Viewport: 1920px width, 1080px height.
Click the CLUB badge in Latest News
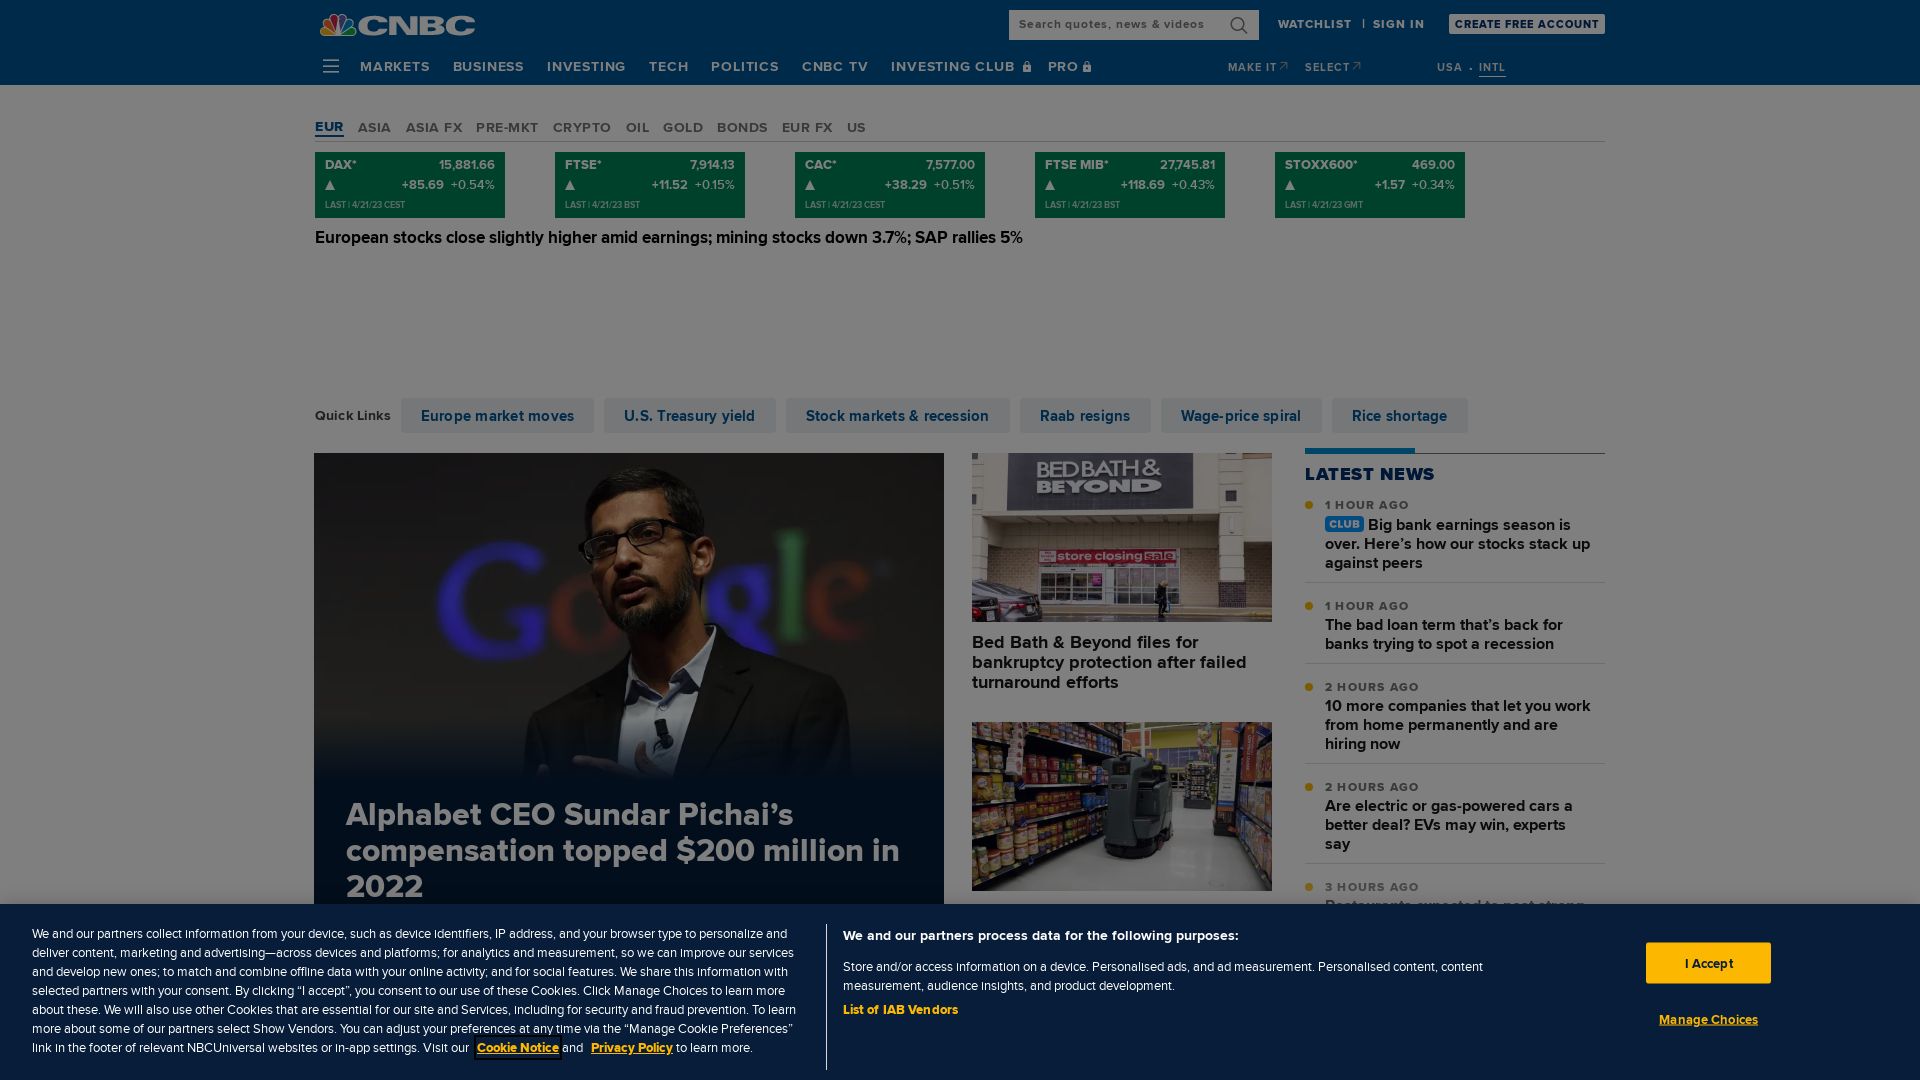[x=1344, y=524]
